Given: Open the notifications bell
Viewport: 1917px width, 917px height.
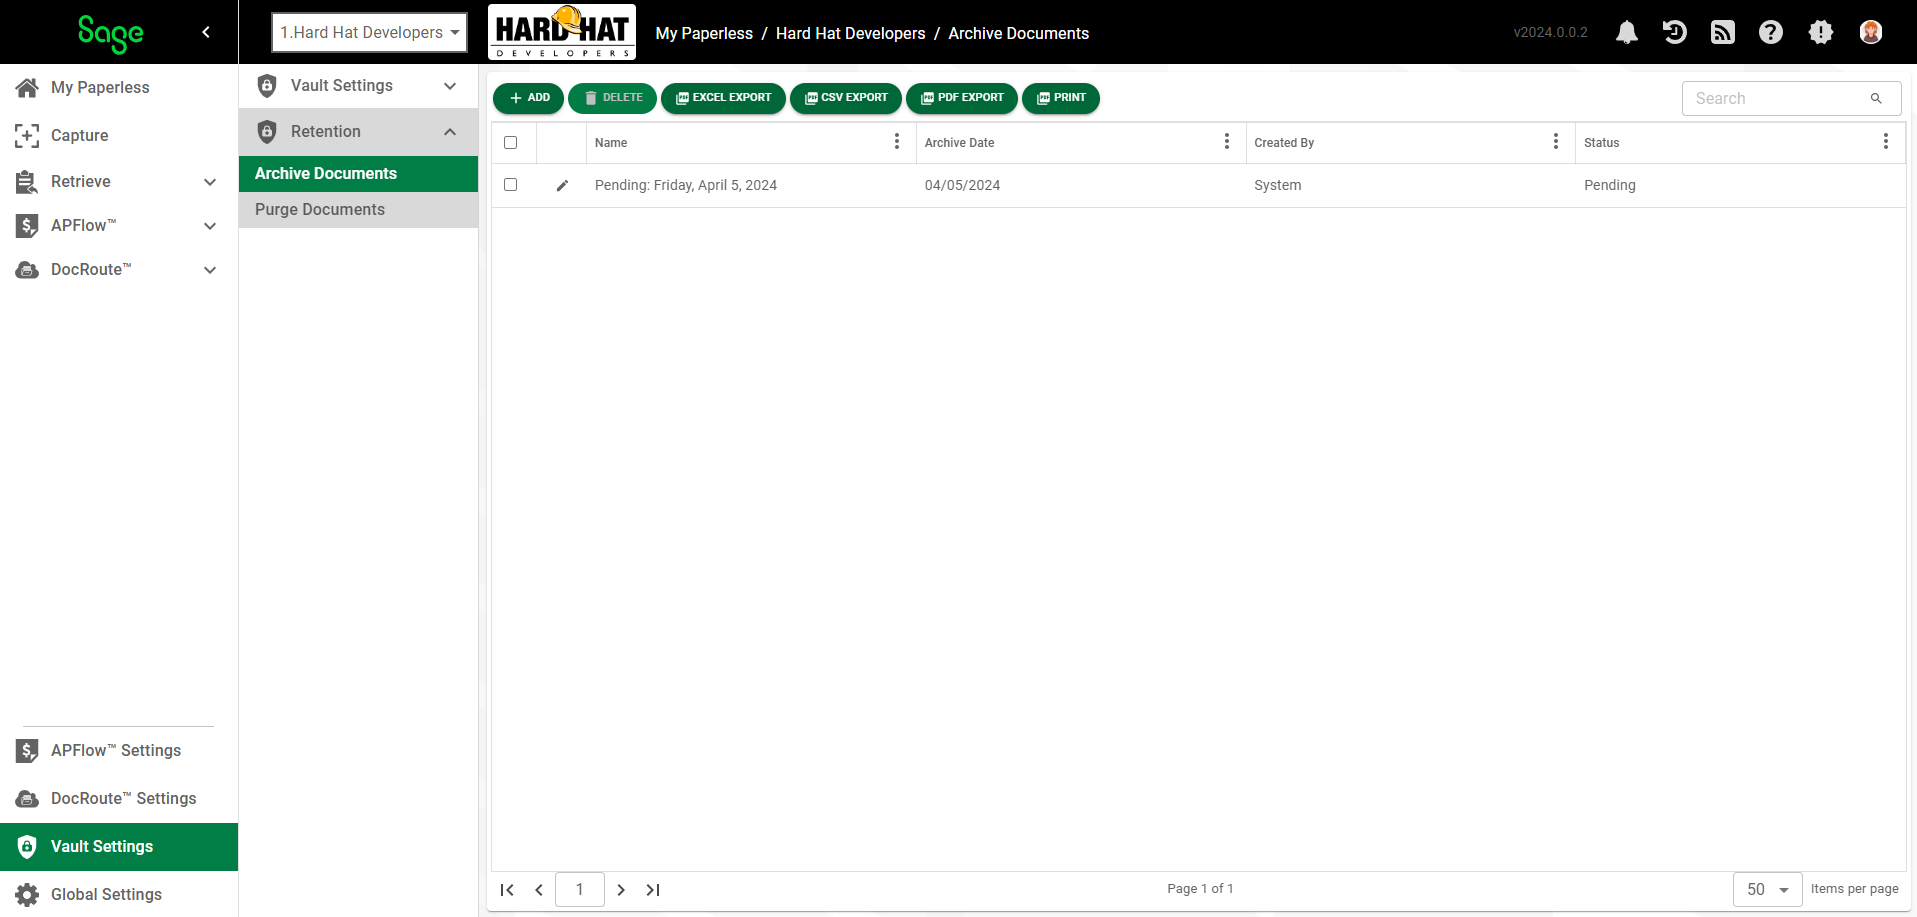Looking at the screenshot, I should (1627, 32).
